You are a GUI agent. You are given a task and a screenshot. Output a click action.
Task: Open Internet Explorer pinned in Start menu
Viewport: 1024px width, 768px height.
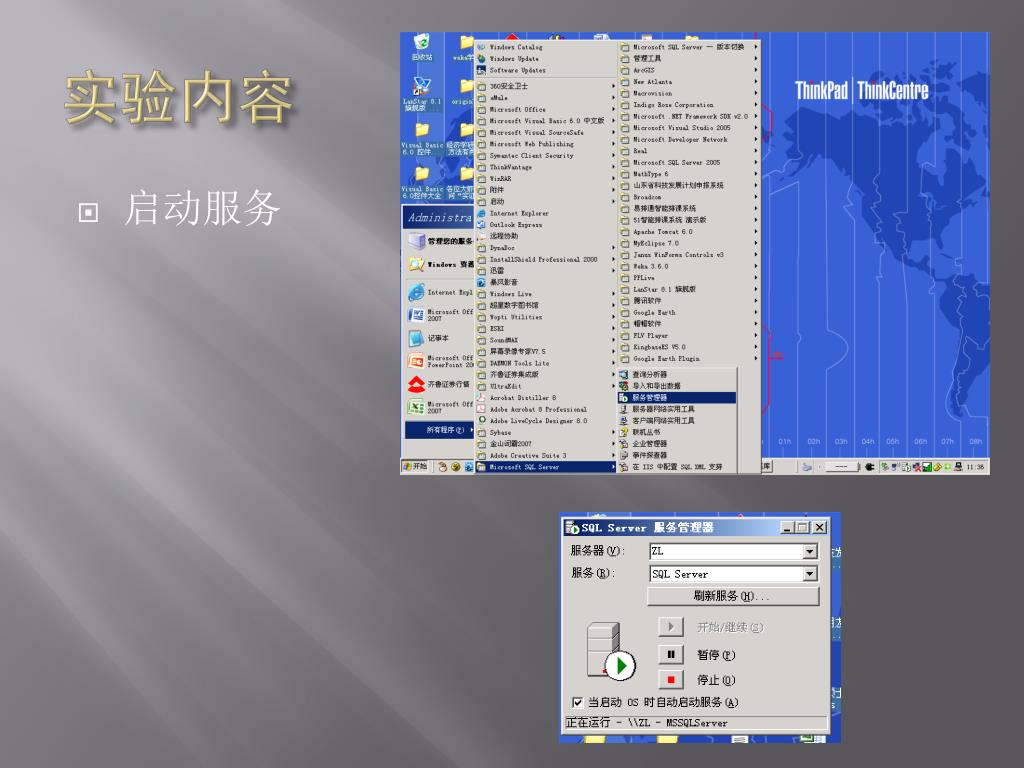click(x=439, y=293)
